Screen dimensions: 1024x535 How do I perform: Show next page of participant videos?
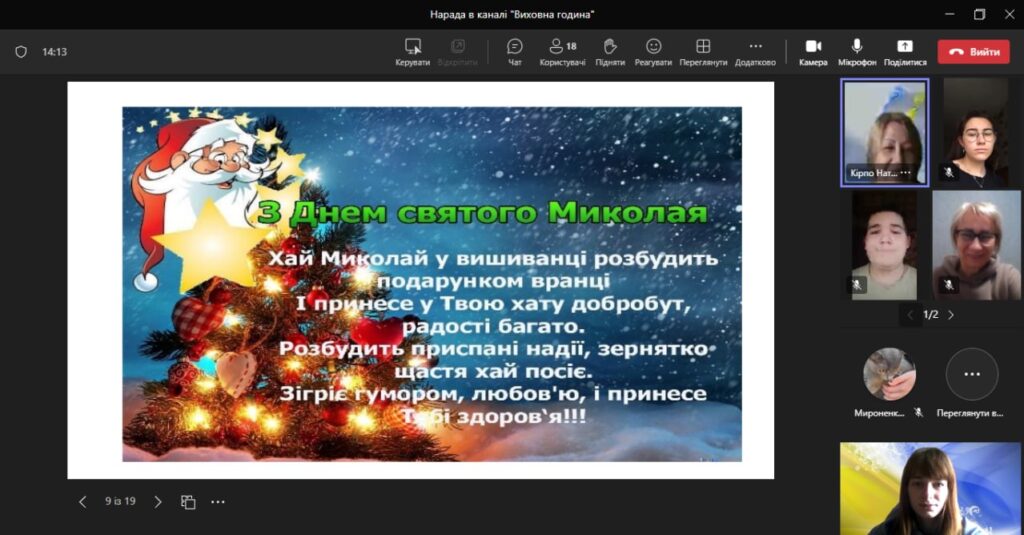click(x=951, y=315)
